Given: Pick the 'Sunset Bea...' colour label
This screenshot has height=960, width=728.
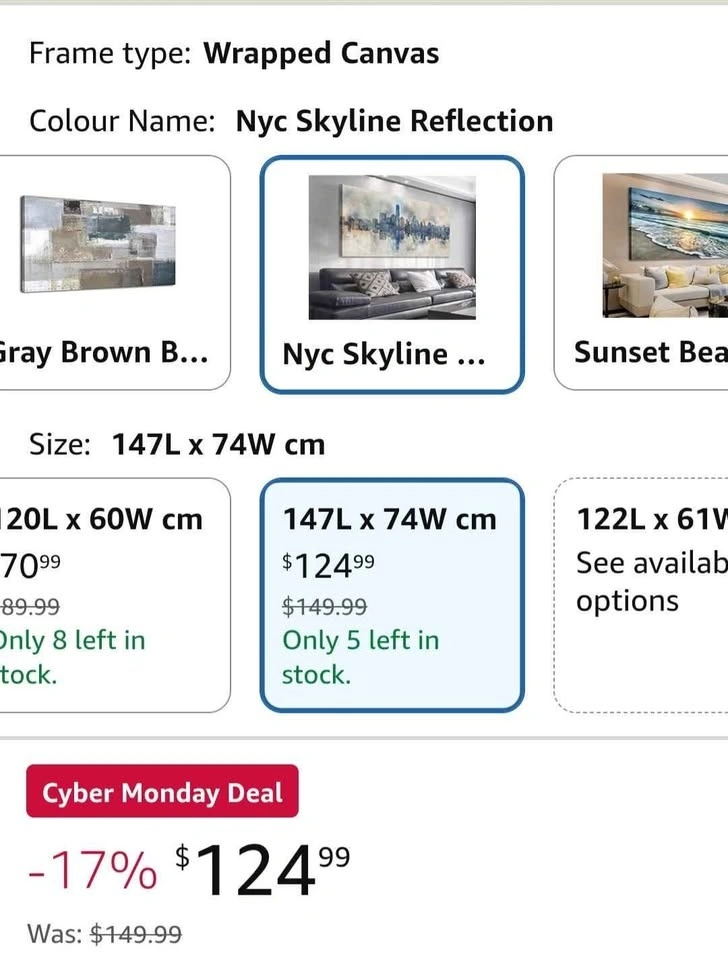Looking at the screenshot, I should [x=650, y=352].
